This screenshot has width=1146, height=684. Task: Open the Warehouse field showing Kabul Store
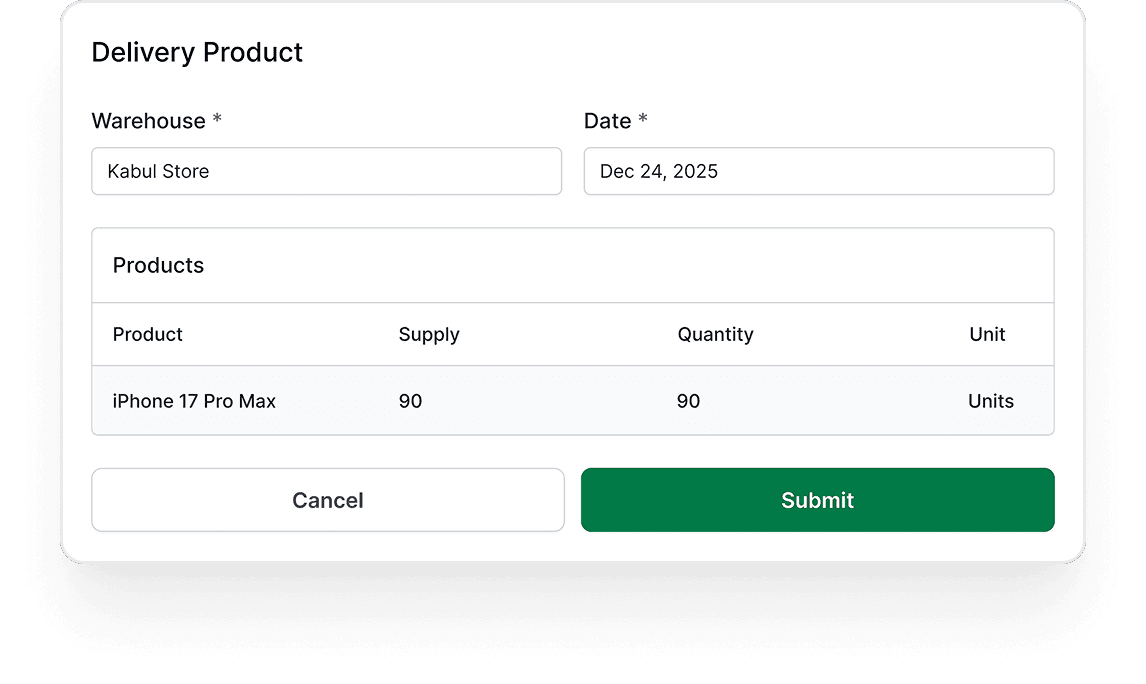pyautogui.click(x=326, y=172)
